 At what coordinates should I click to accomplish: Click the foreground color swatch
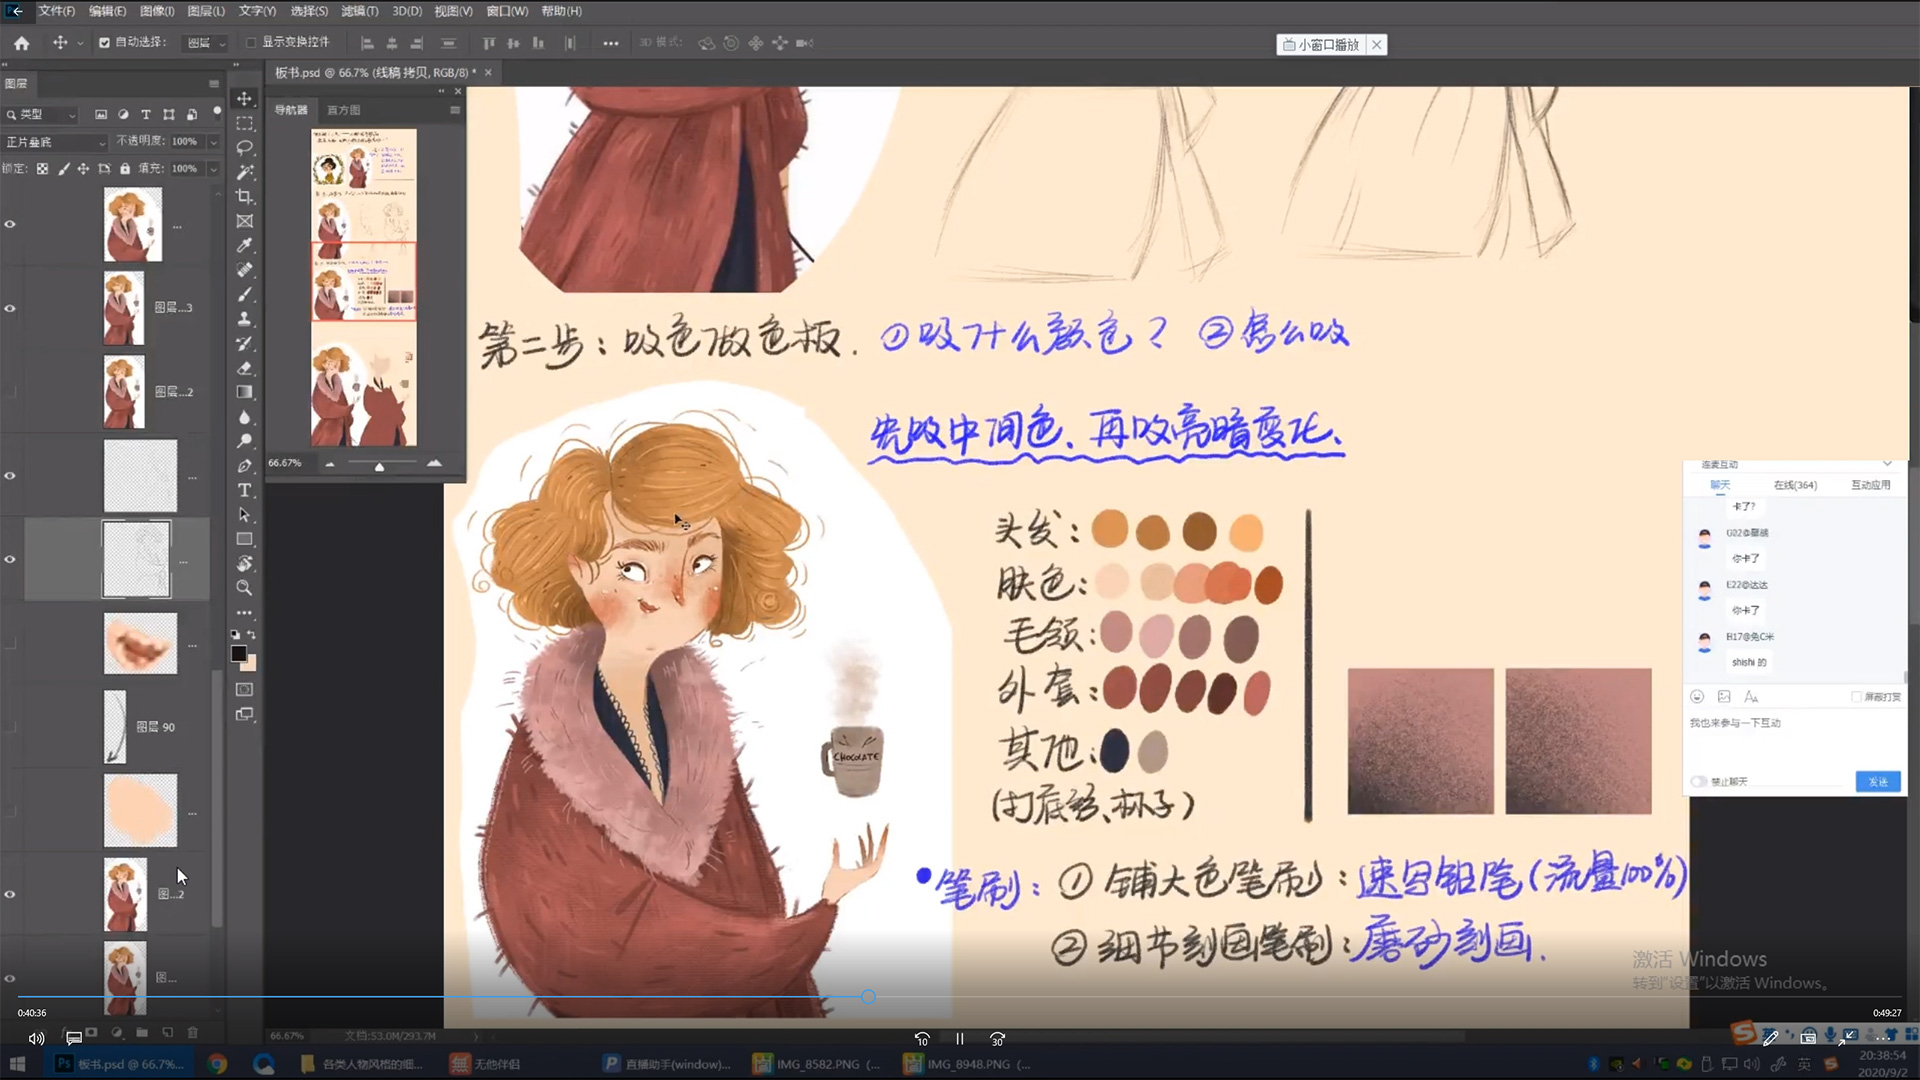[239, 654]
